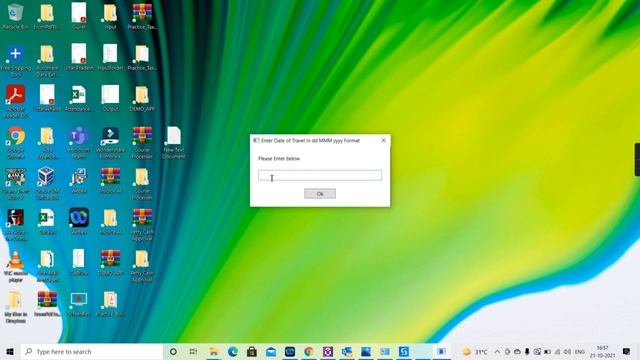Click the Windows Start button
This screenshot has width=640, height=360.
(10, 351)
